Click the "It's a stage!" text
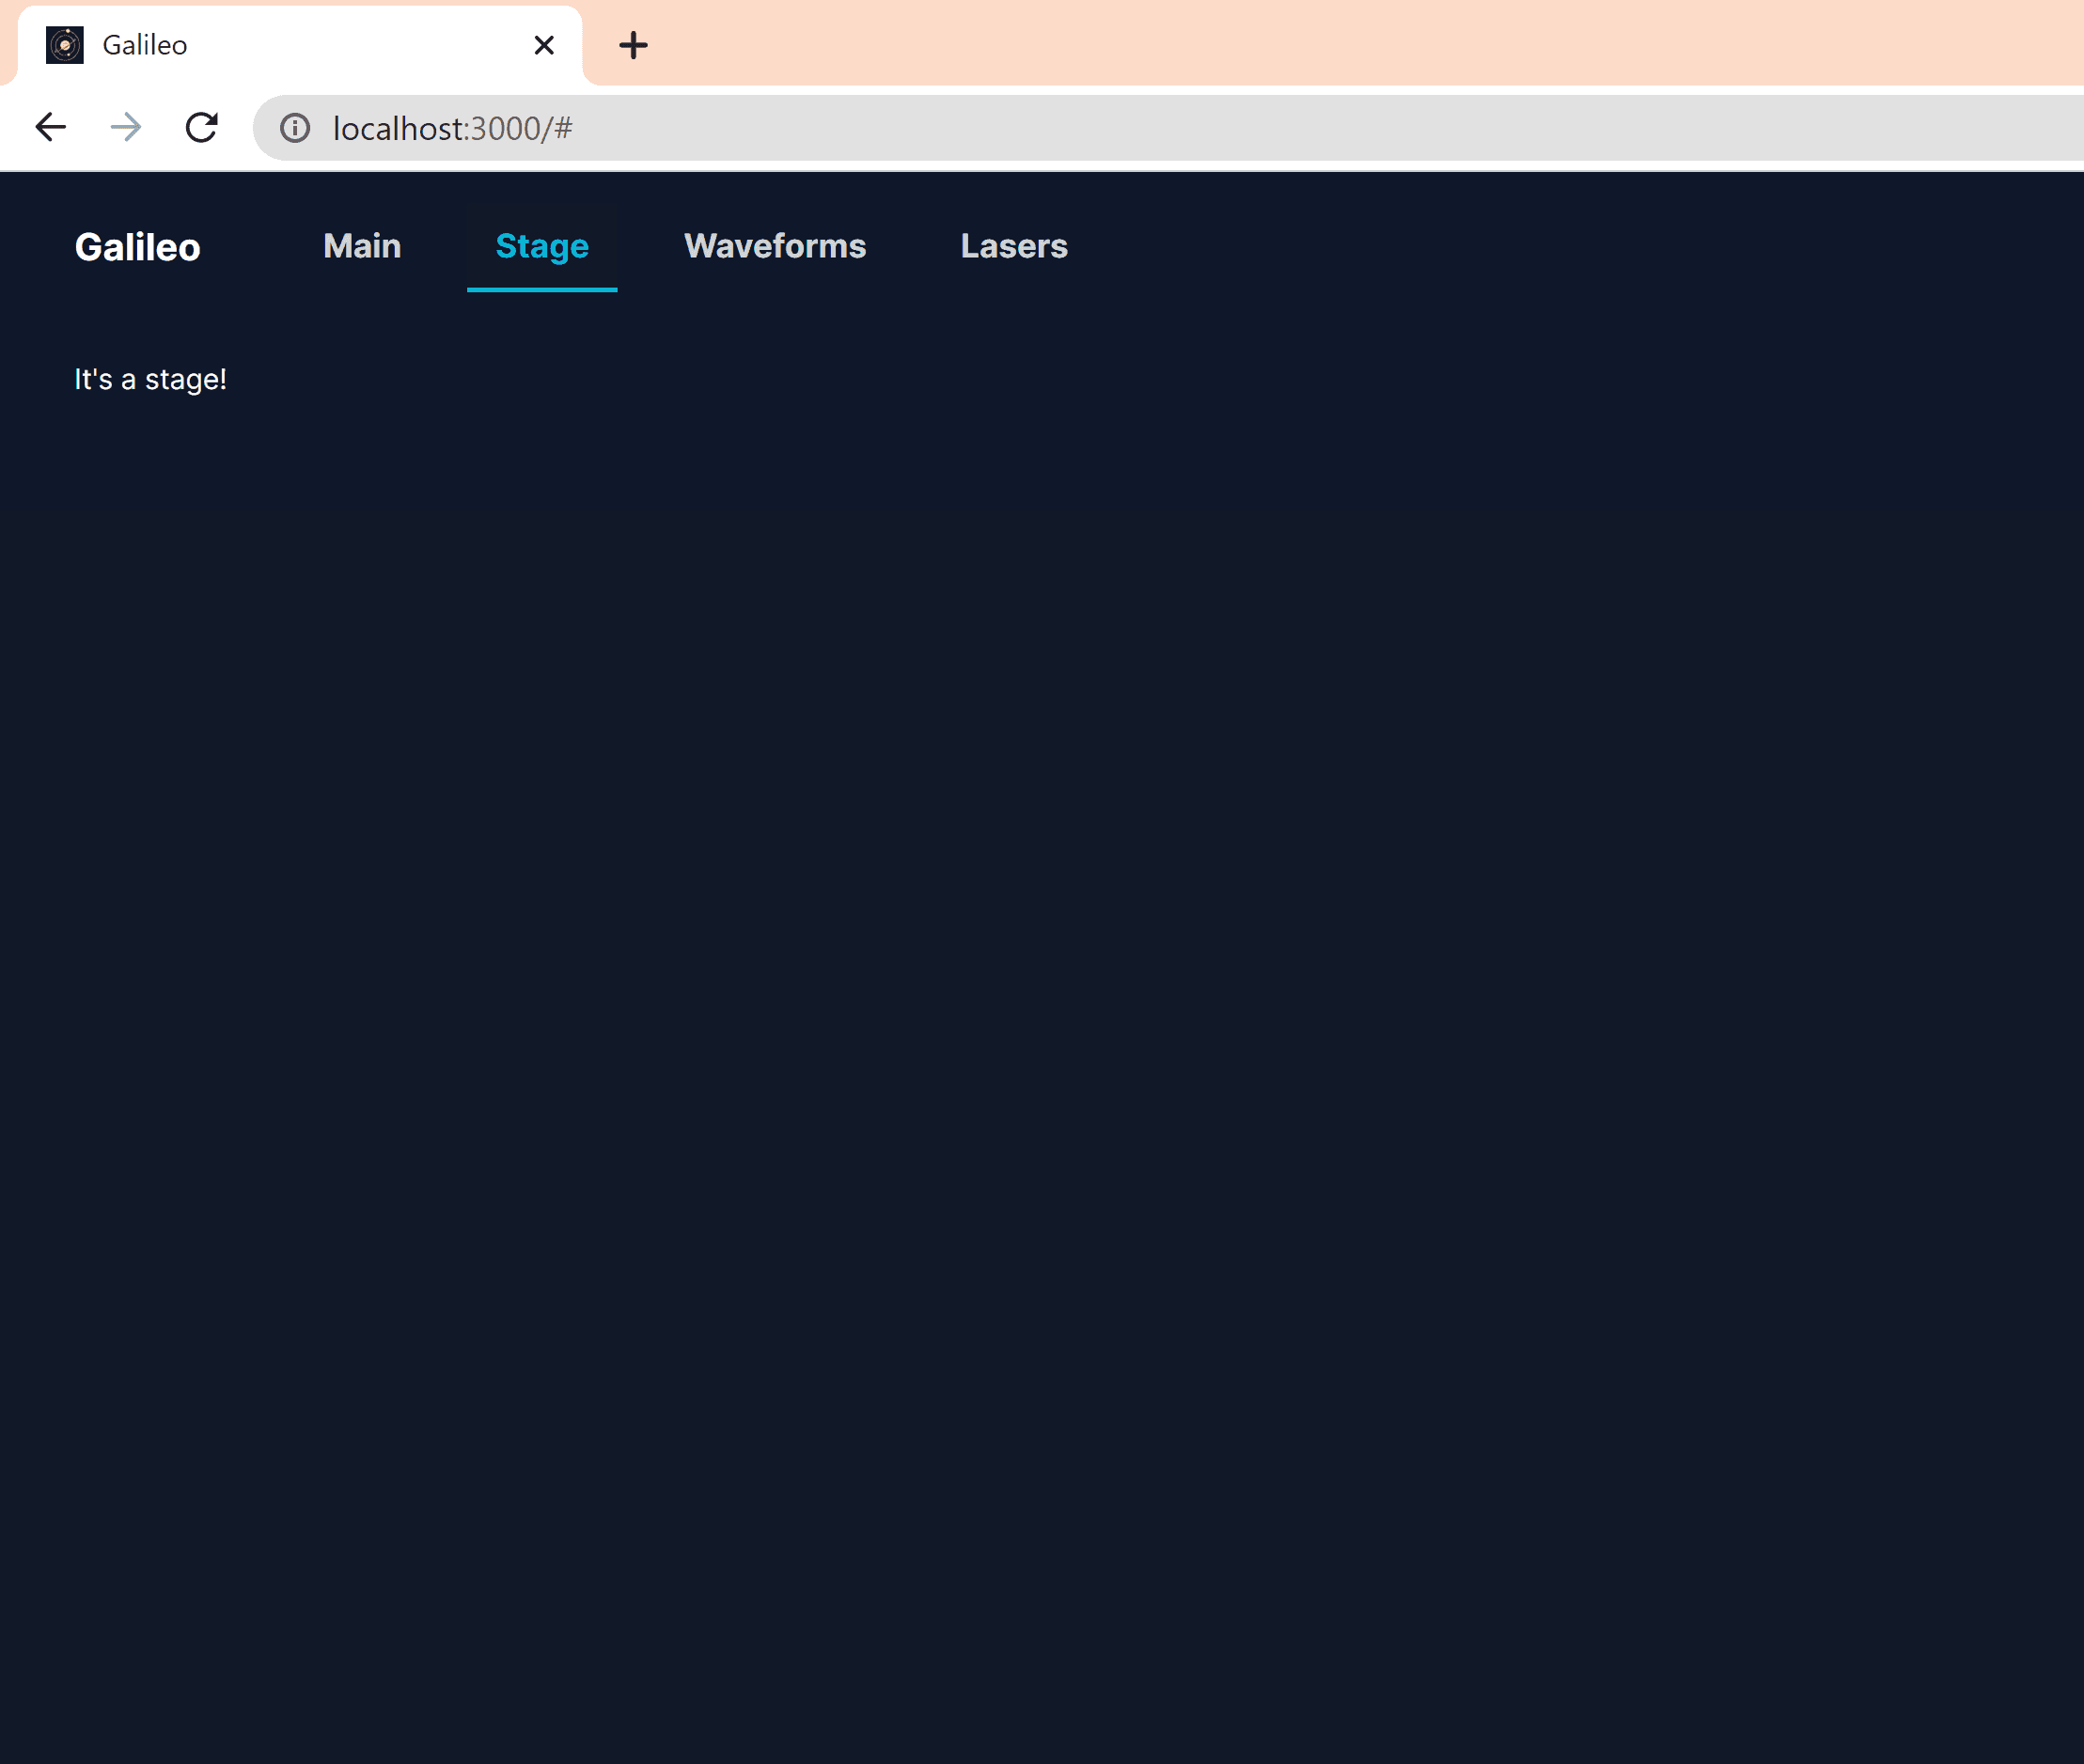The height and width of the screenshot is (1764, 2084). (150, 379)
